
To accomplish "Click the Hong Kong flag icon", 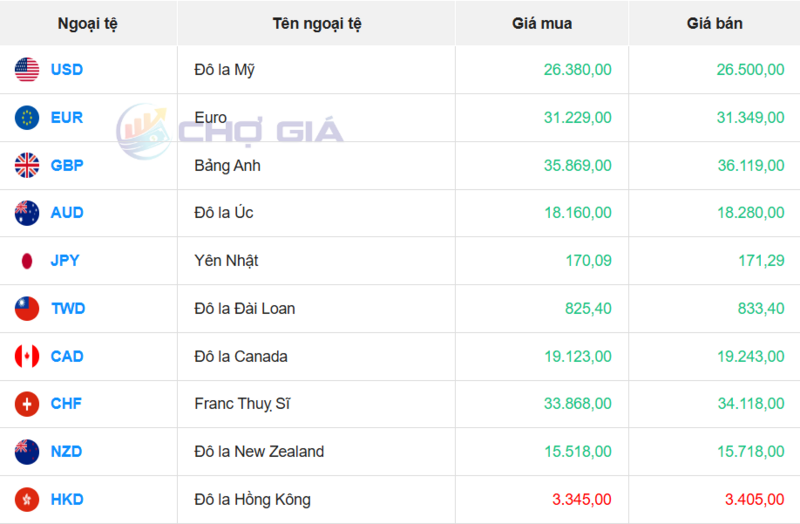I will coord(27,499).
